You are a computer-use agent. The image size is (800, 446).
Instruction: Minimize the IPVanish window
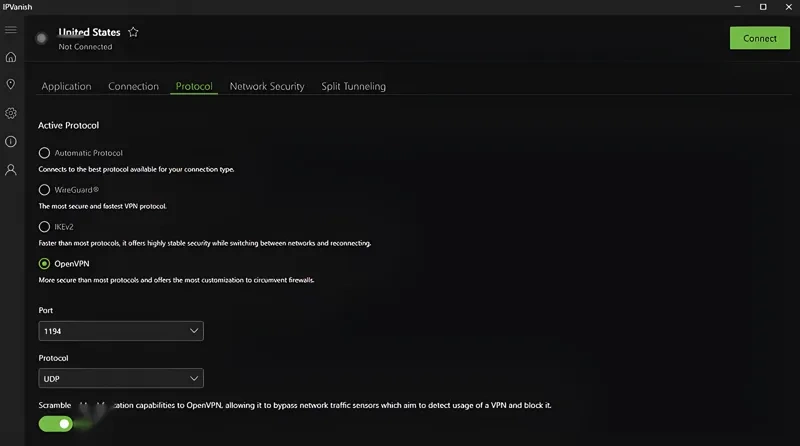(737, 7)
